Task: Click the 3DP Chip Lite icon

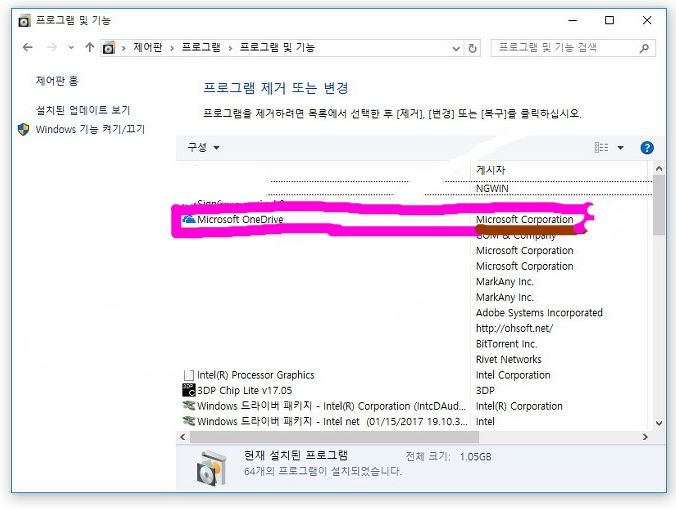Action: point(189,390)
